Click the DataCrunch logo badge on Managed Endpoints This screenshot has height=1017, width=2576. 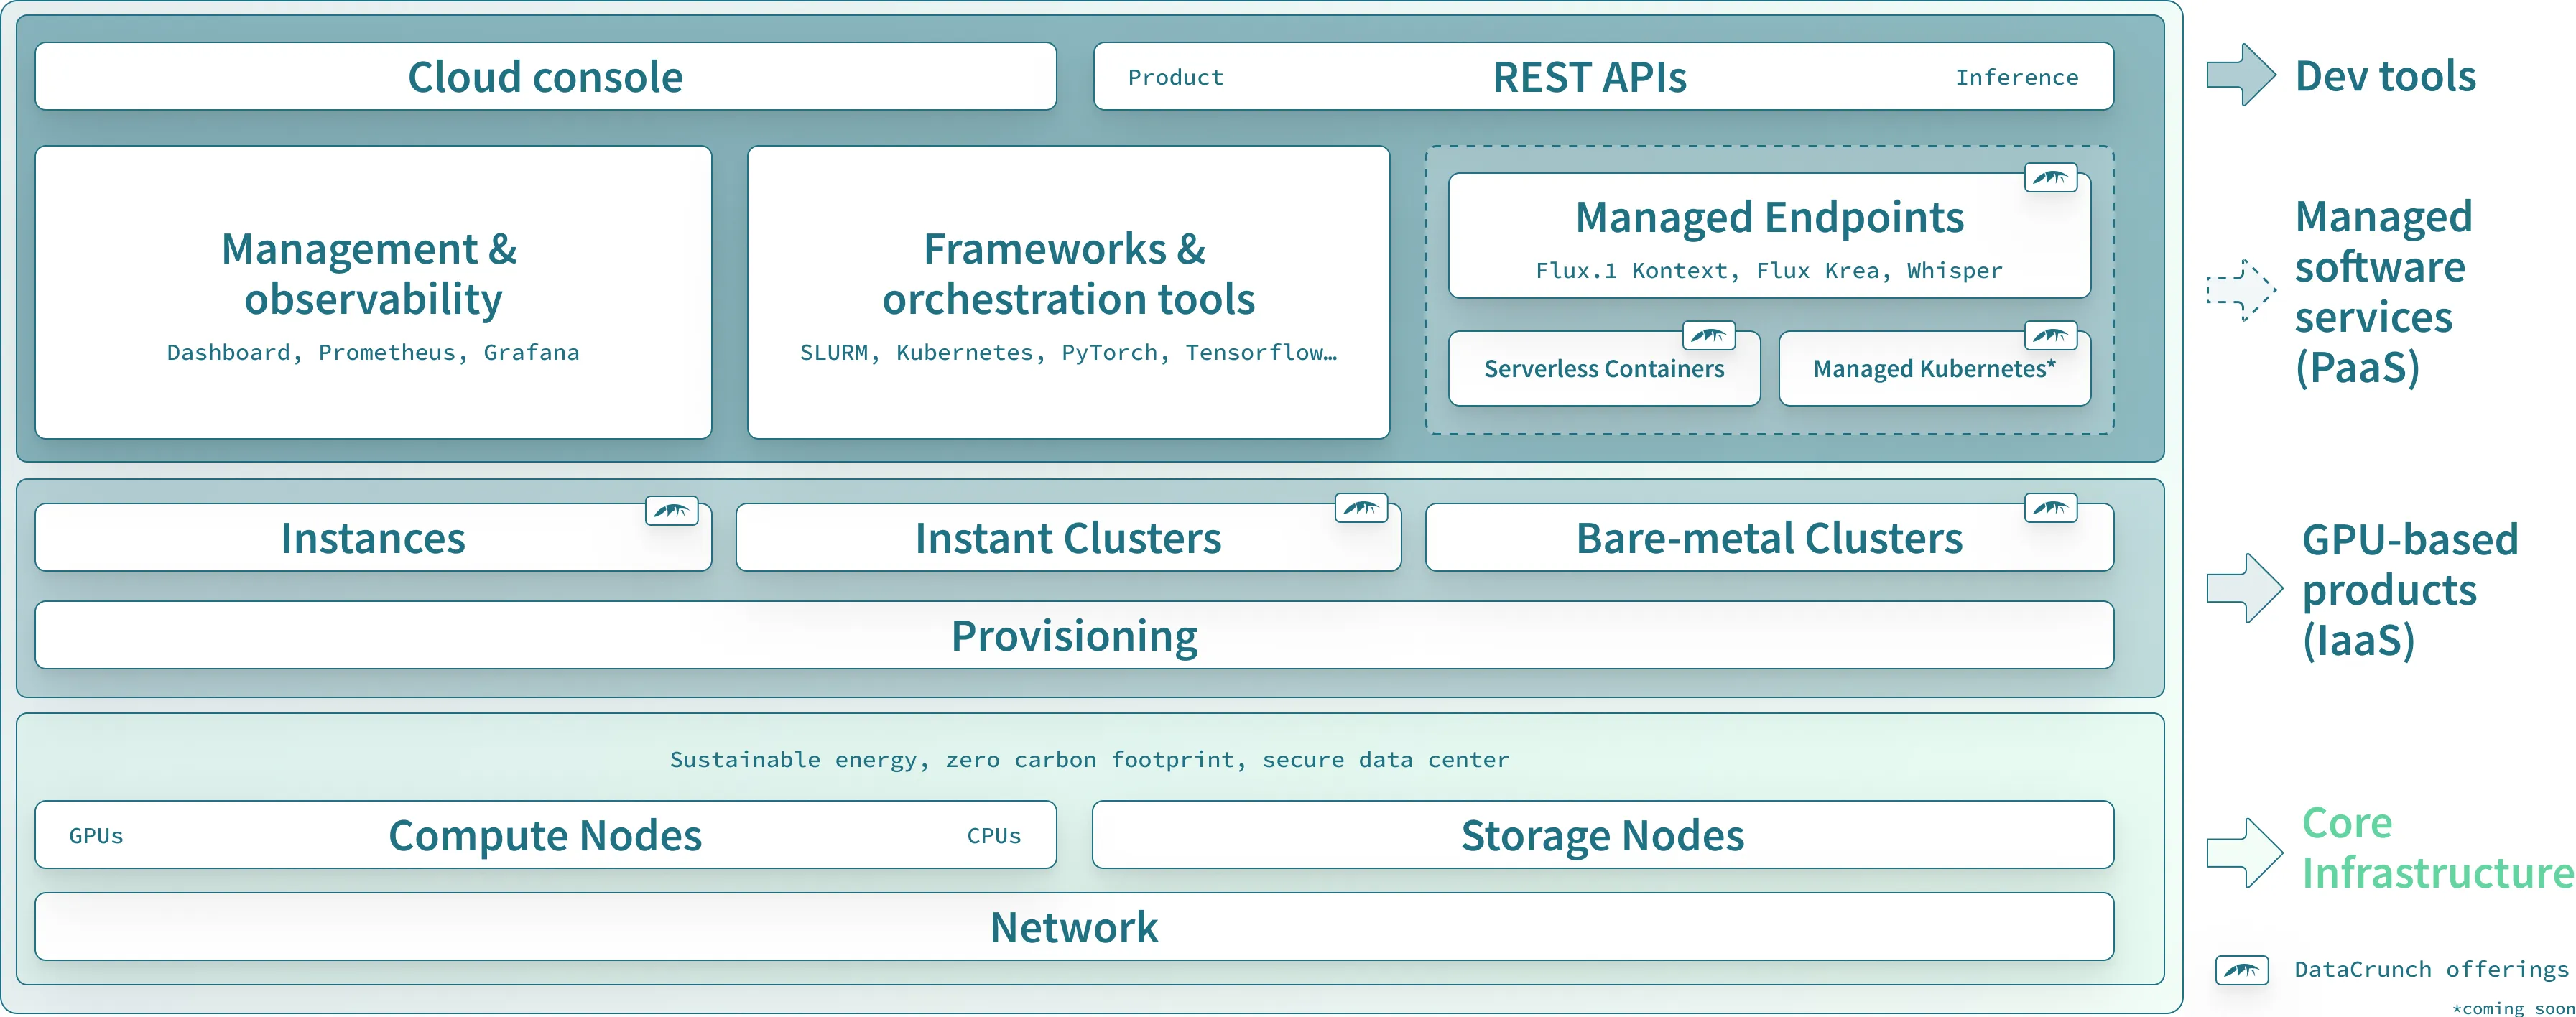click(2050, 178)
